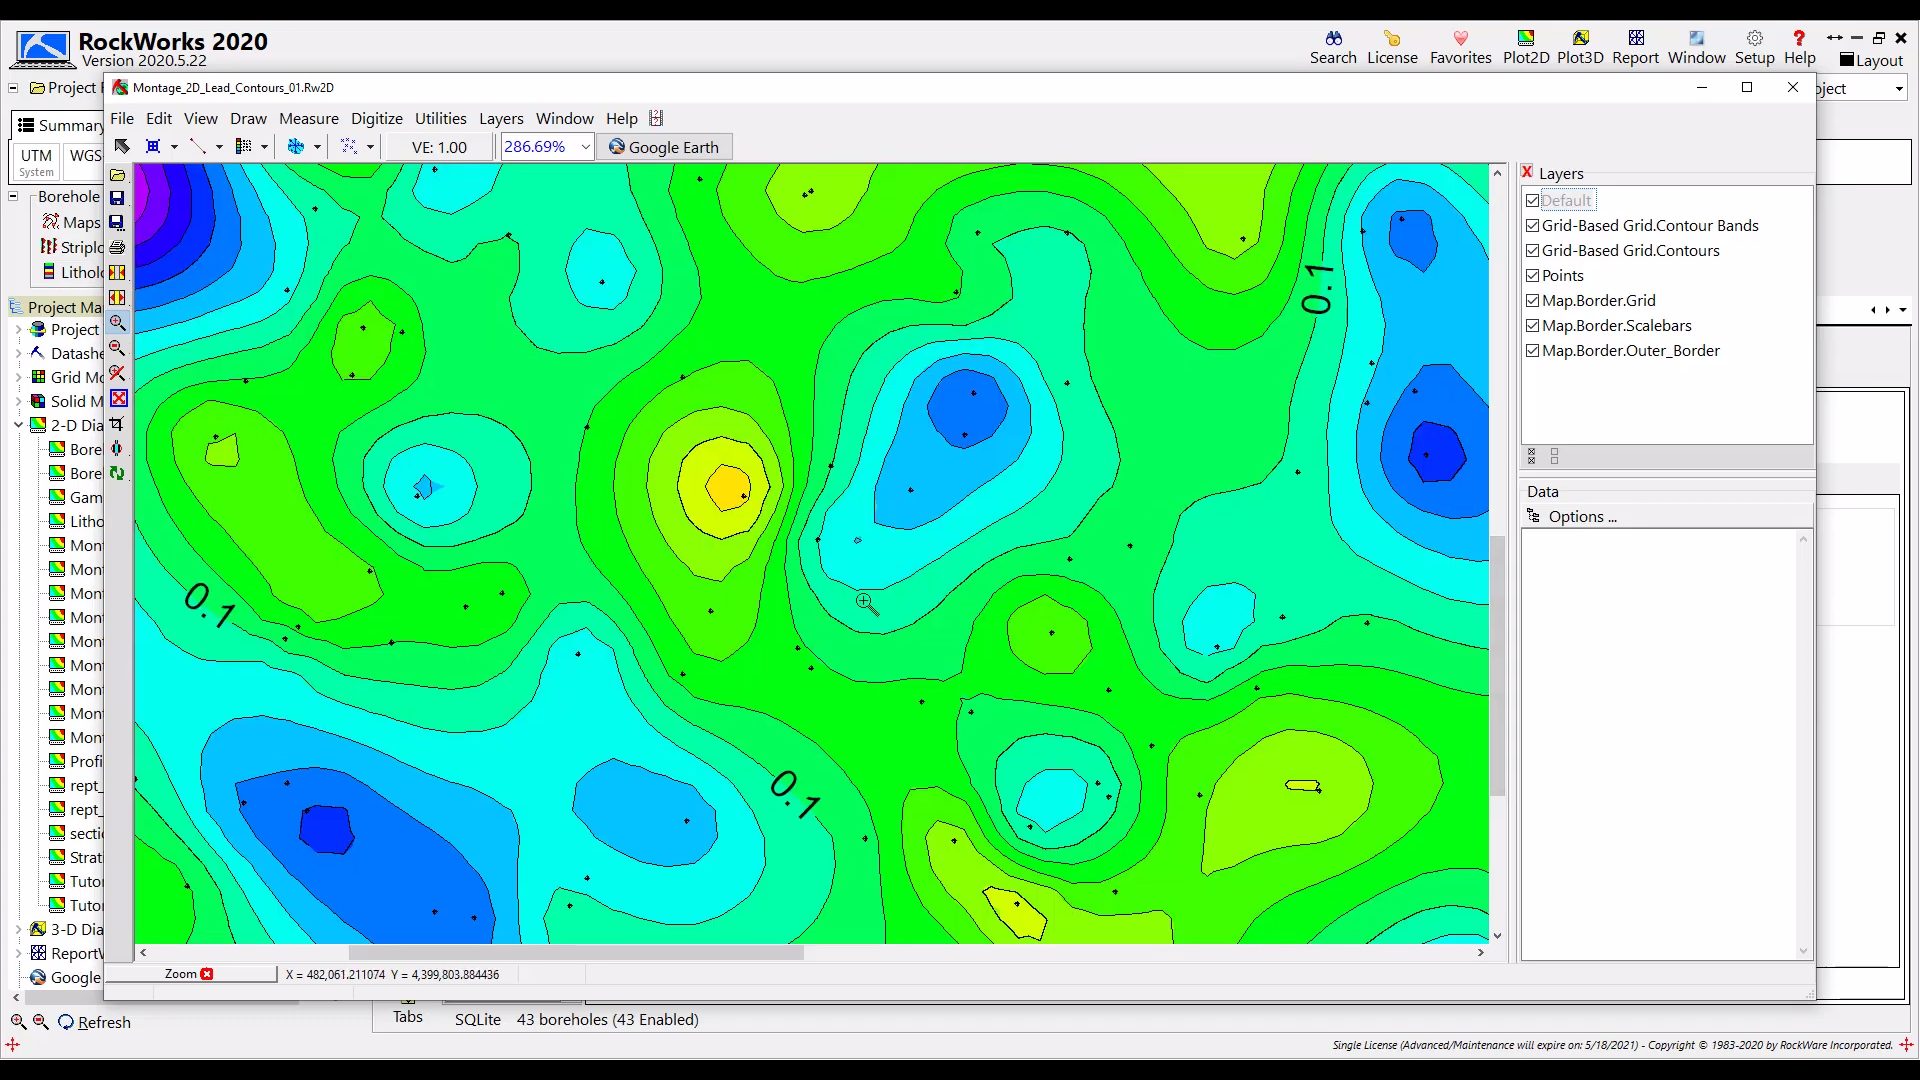1920x1080 pixels.
Task: Open Plot2D from the top toolbar
Action: pos(1526,47)
